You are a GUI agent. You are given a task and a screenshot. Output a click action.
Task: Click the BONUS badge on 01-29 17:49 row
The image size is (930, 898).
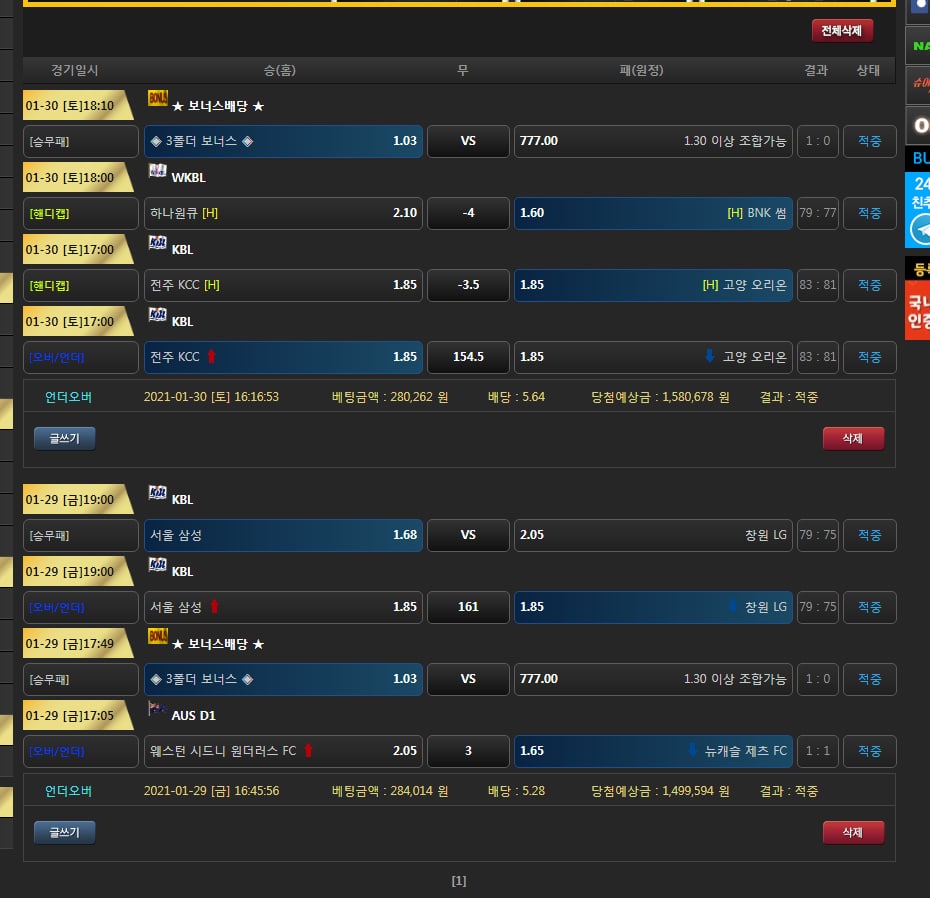point(157,636)
